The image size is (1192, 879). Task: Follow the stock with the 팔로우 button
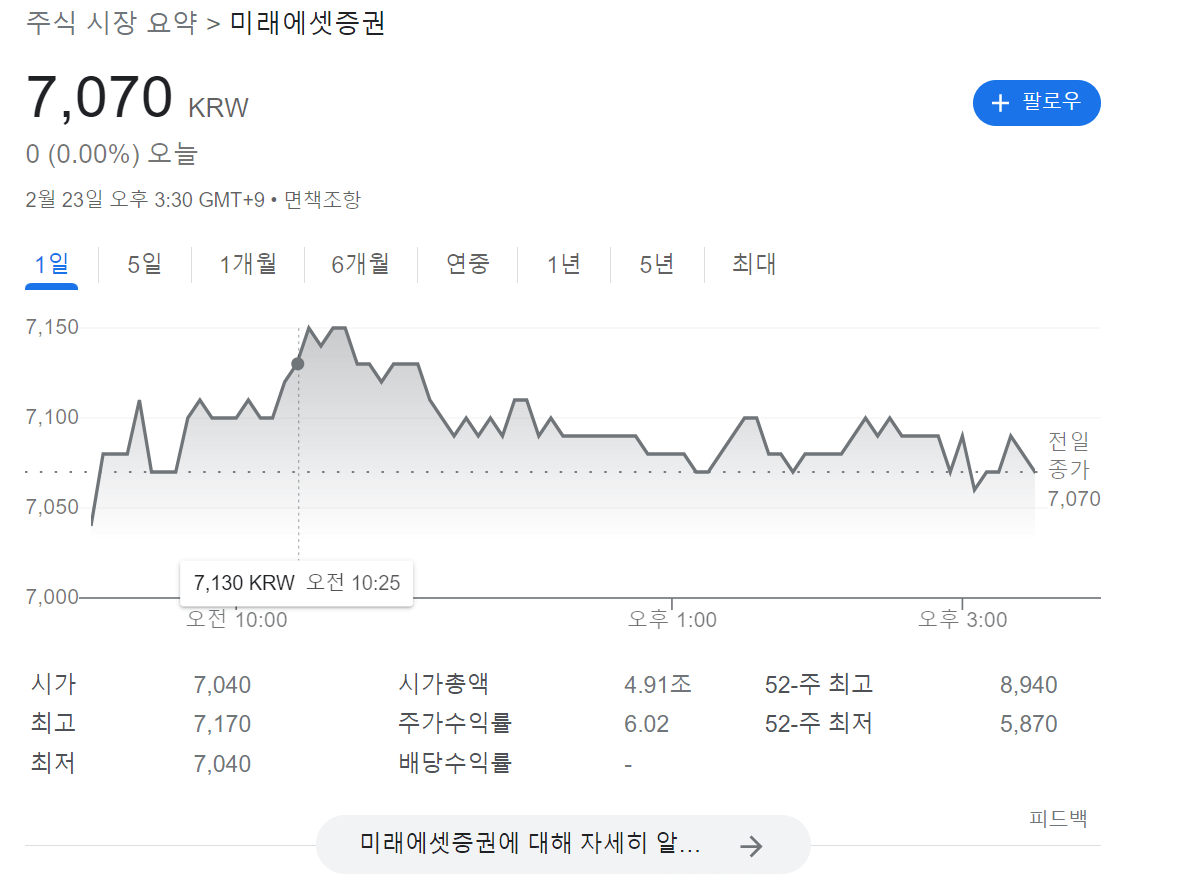click(1036, 103)
